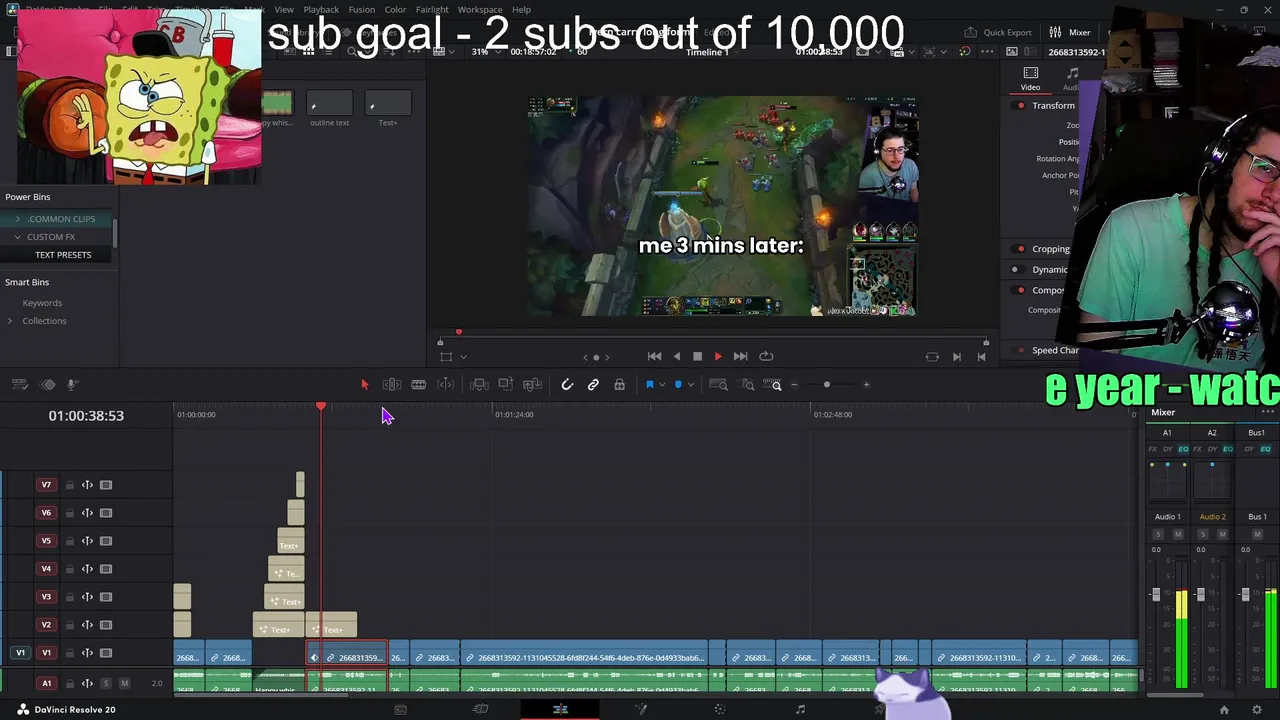Open the Edit menu in the menu bar
1280x720 pixels.
coord(130,10)
